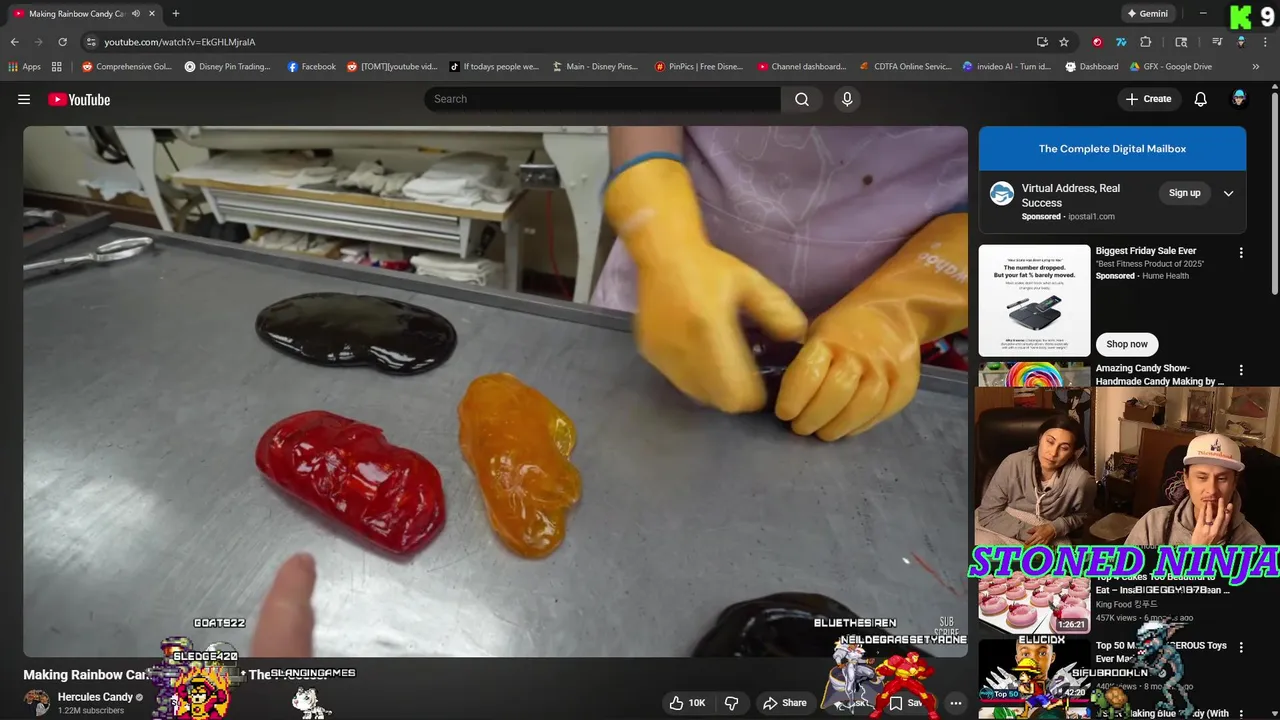Open 'If todays people we...' bookmark

click(494, 67)
